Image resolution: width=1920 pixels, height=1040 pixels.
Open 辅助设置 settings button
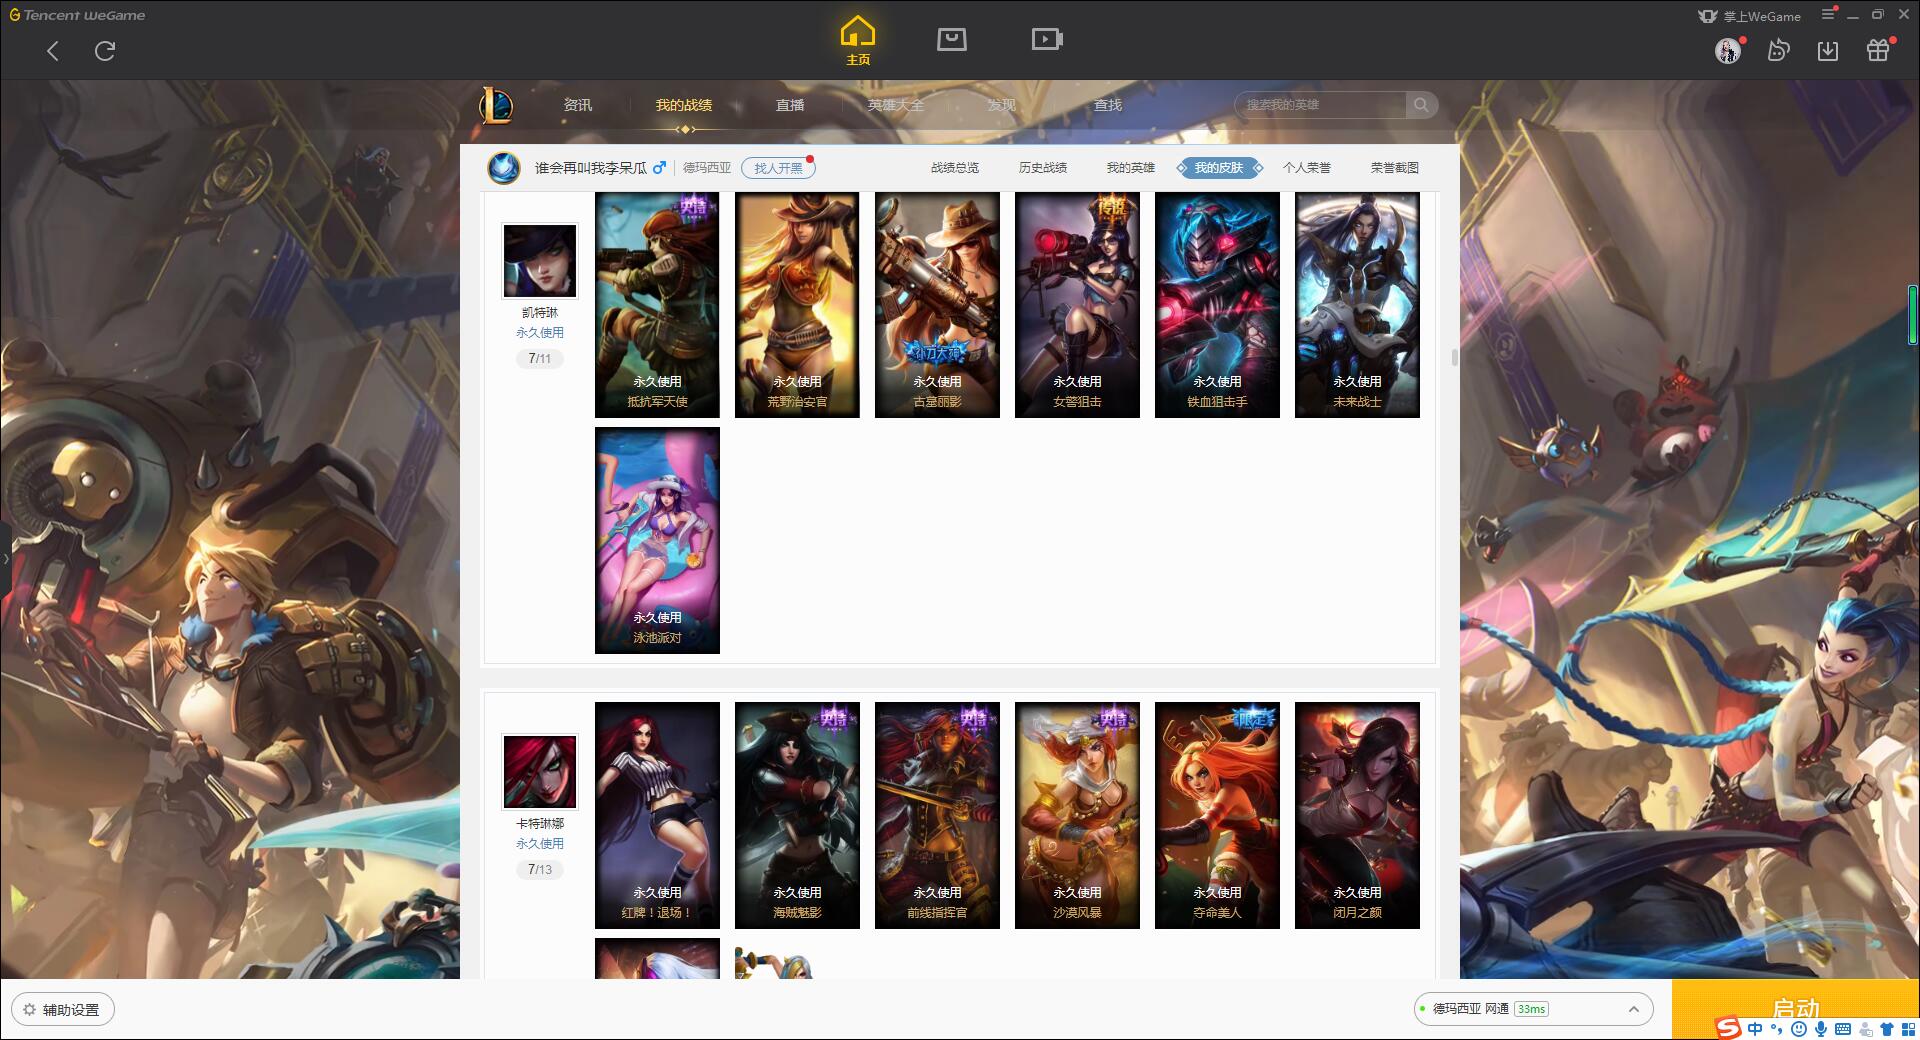coord(62,1009)
